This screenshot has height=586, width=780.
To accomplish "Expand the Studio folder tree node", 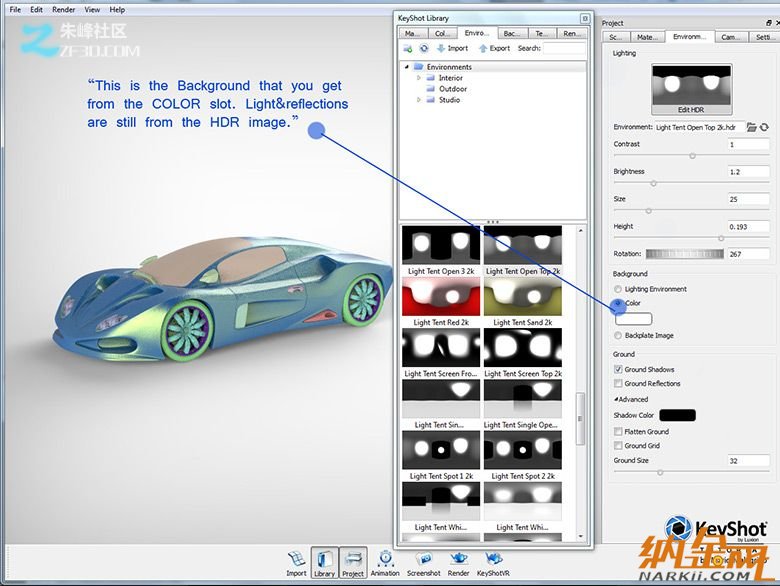I will point(420,100).
